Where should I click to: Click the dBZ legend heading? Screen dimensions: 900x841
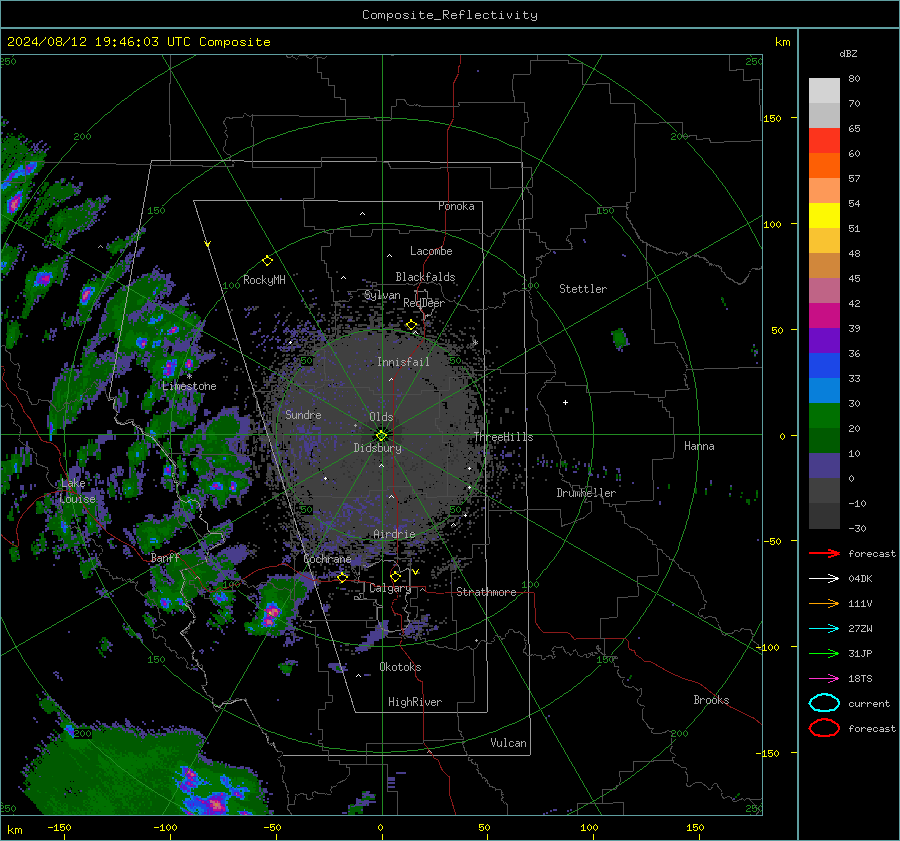tap(848, 53)
